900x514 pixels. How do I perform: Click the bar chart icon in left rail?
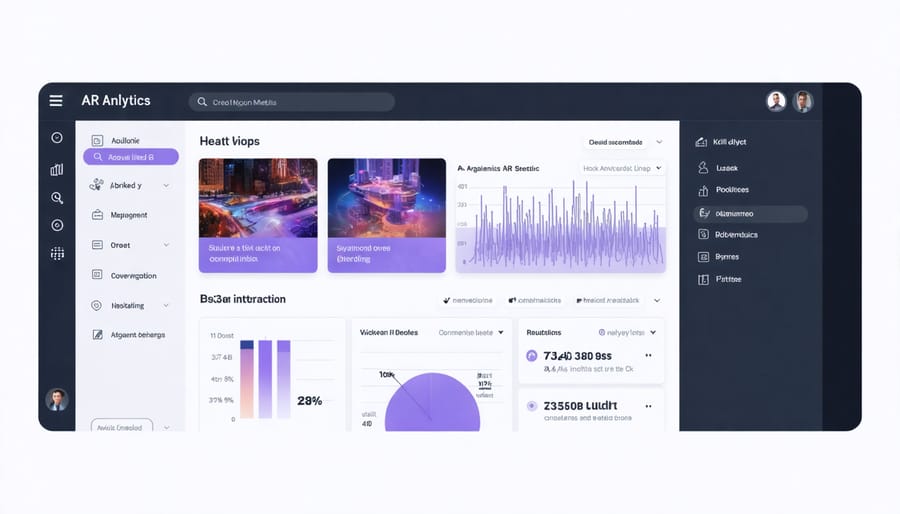click(57, 169)
